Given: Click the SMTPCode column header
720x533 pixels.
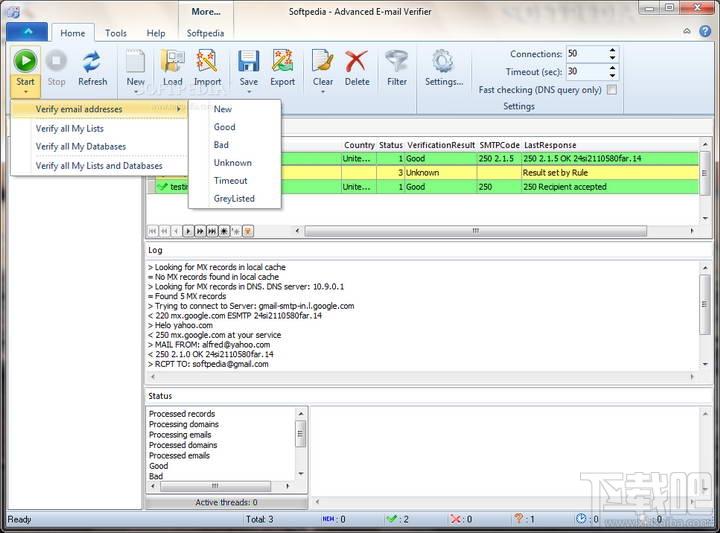Looking at the screenshot, I should (499, 145).
